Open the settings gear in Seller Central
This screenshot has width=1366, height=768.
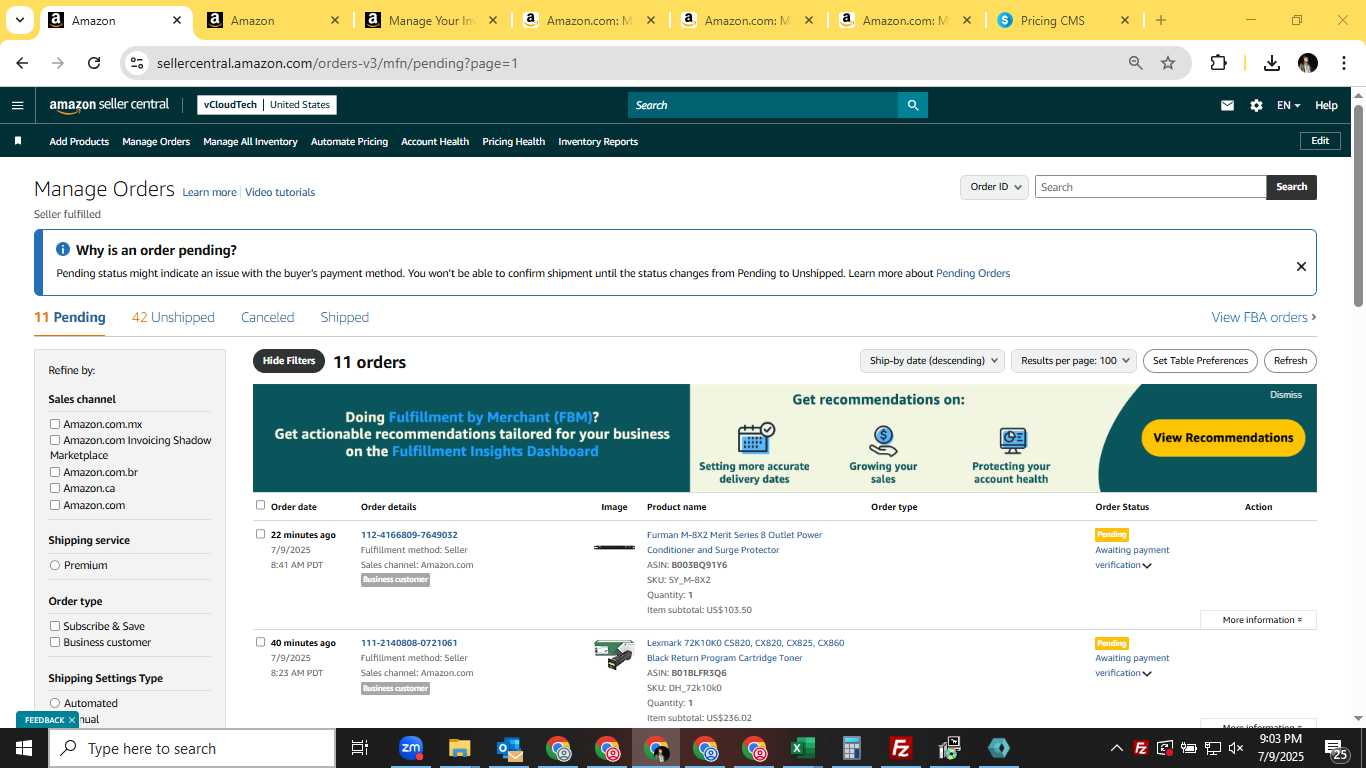(x=1256, y=105)
